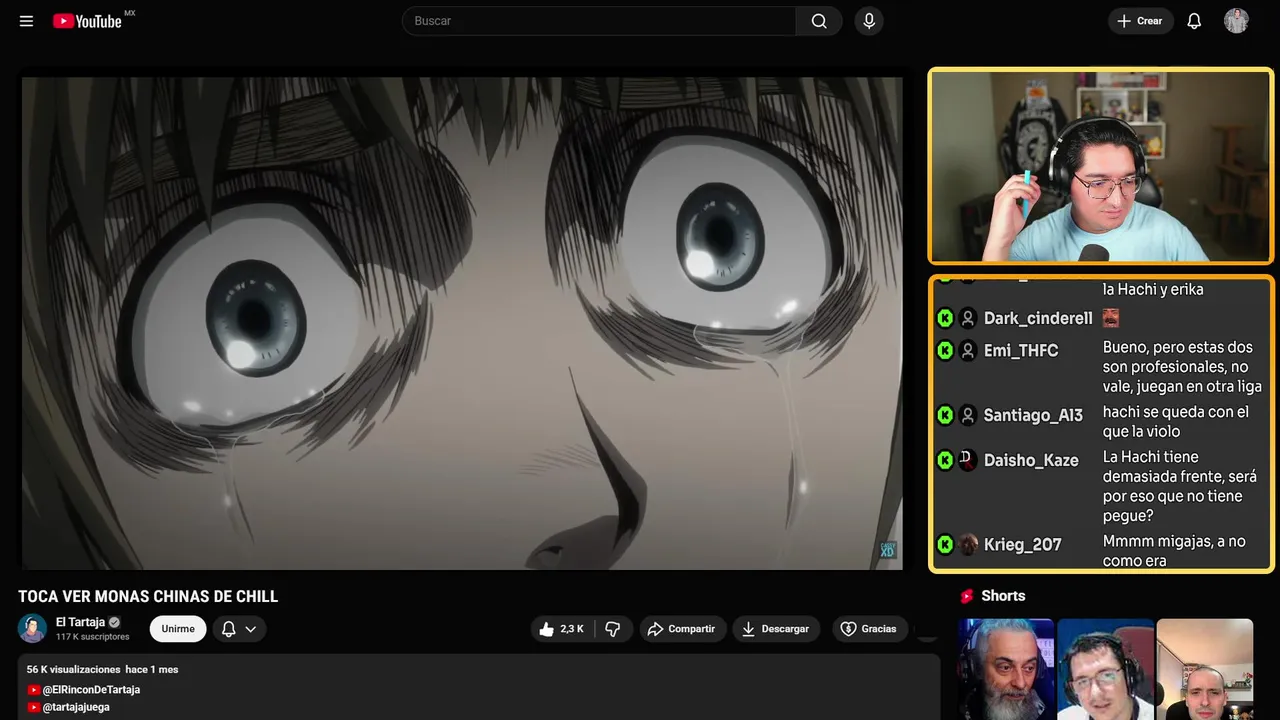Open the El Tartaja channel name
The width and height of the screenshot is (1280, 720).
click(x=80, y=622)
